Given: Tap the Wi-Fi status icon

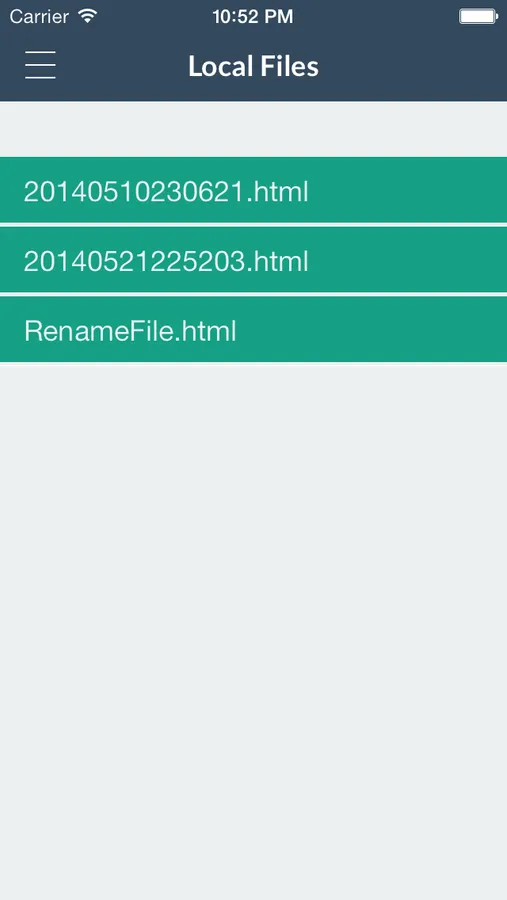Looking at the screenshot, I should click(x=88, y=16).
